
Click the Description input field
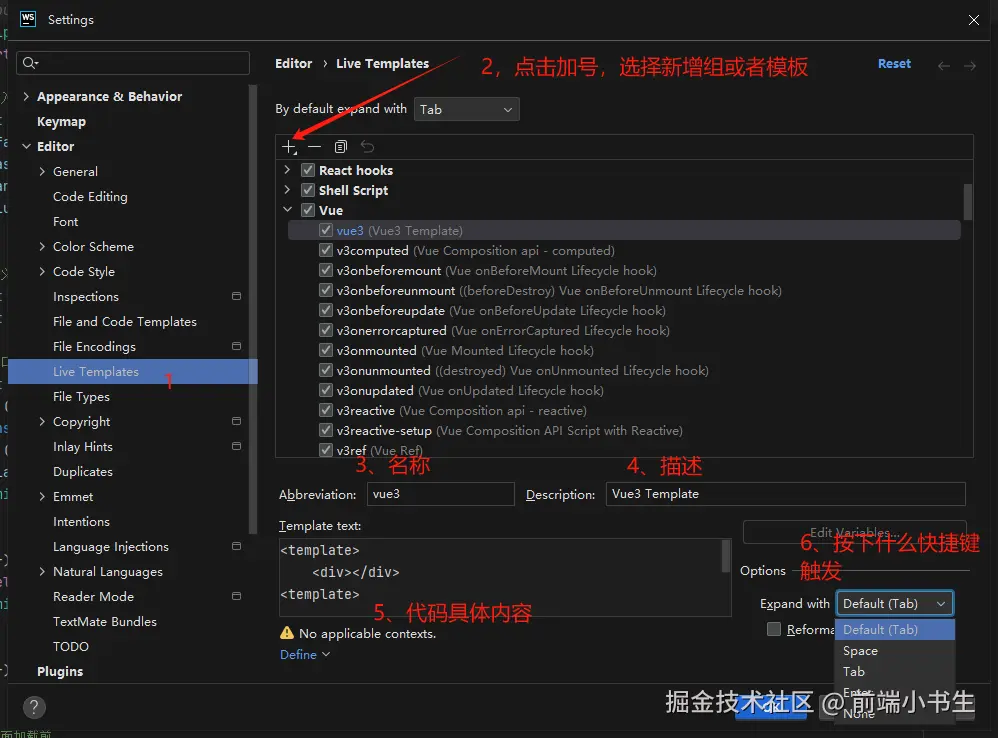785,494
